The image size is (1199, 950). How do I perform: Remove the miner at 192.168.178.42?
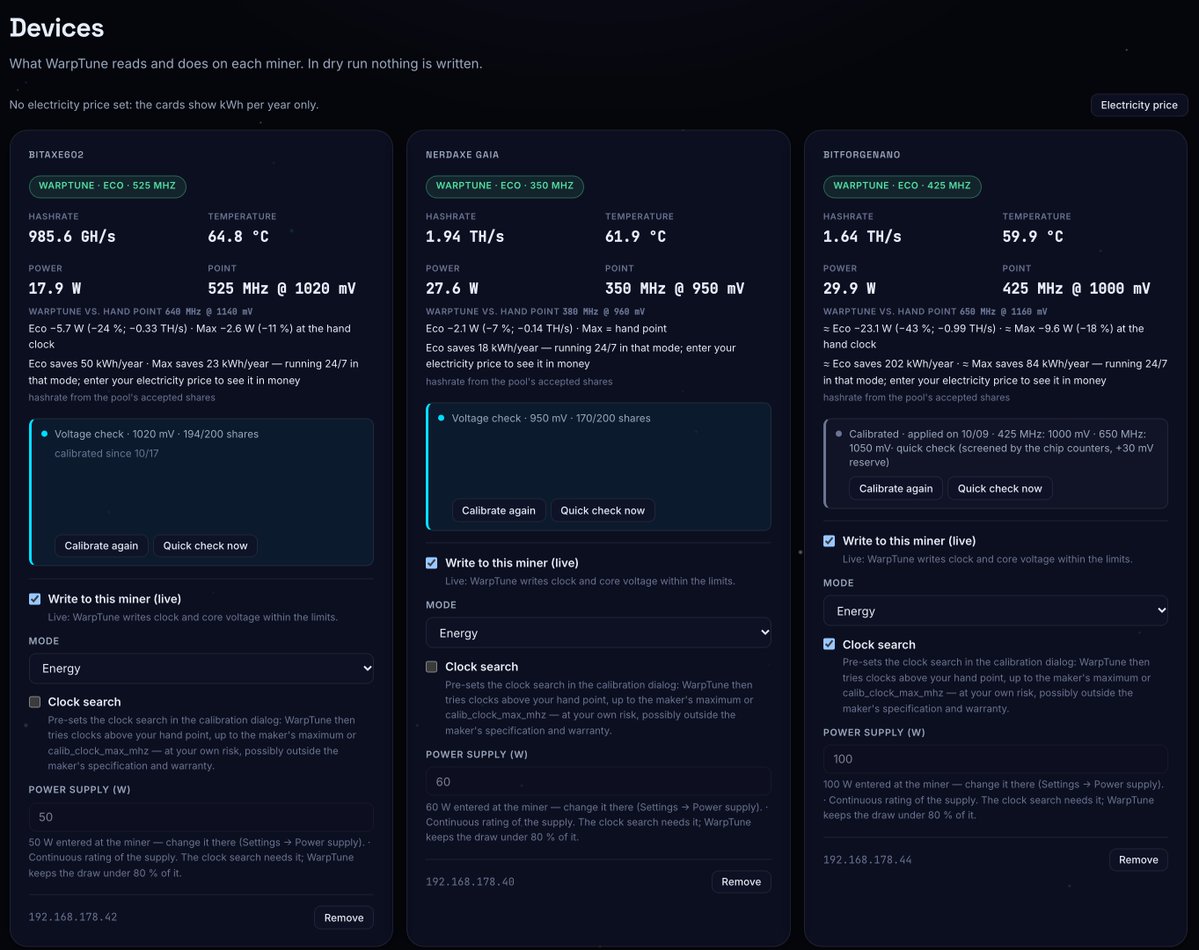[343, 918]
